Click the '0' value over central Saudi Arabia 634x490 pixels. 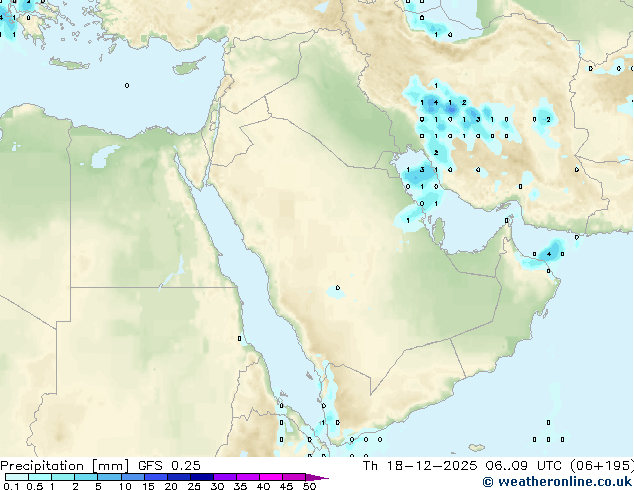coord(338,288)
